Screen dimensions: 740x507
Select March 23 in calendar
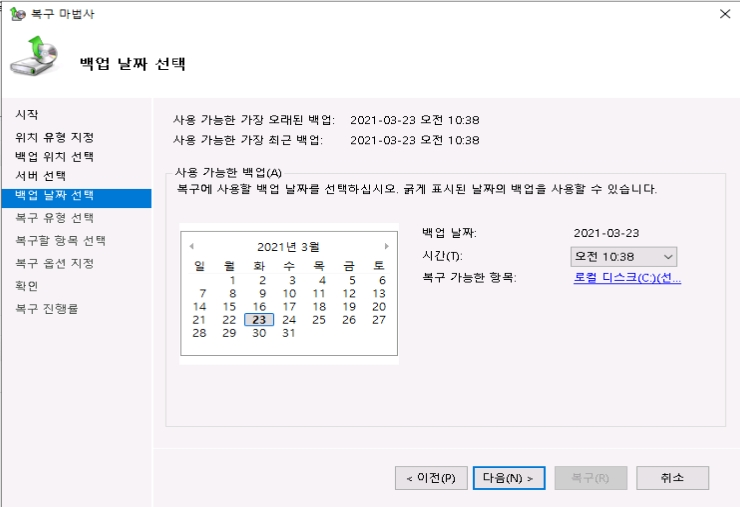coord(259,320)
